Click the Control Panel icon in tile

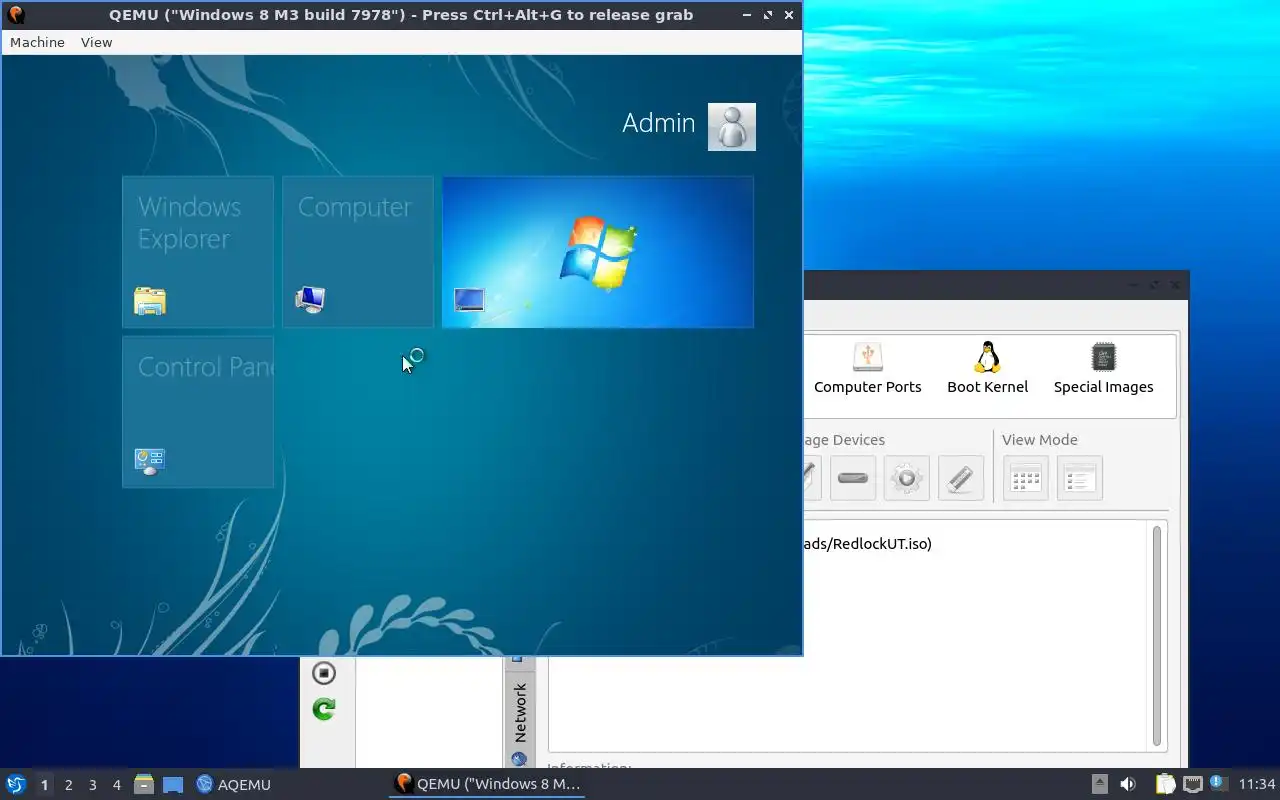150,461
